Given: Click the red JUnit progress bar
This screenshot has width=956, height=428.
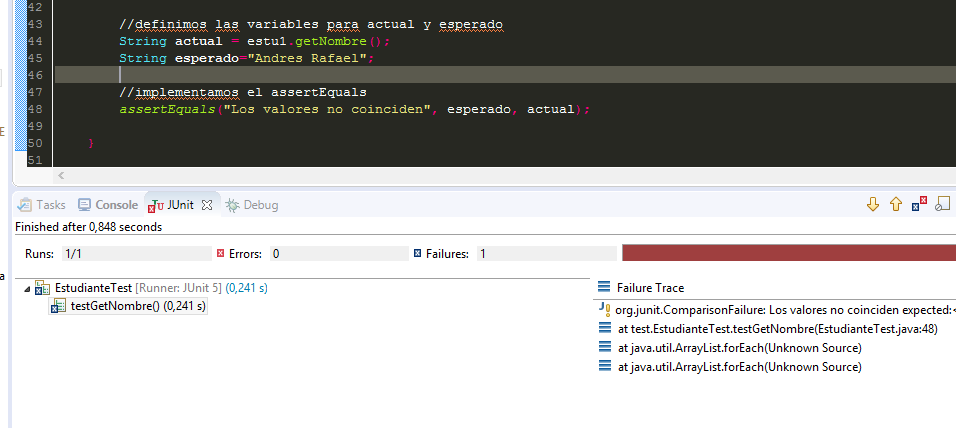Looking at the screenshot, I should pyautogui.click(x=789, y=253).
